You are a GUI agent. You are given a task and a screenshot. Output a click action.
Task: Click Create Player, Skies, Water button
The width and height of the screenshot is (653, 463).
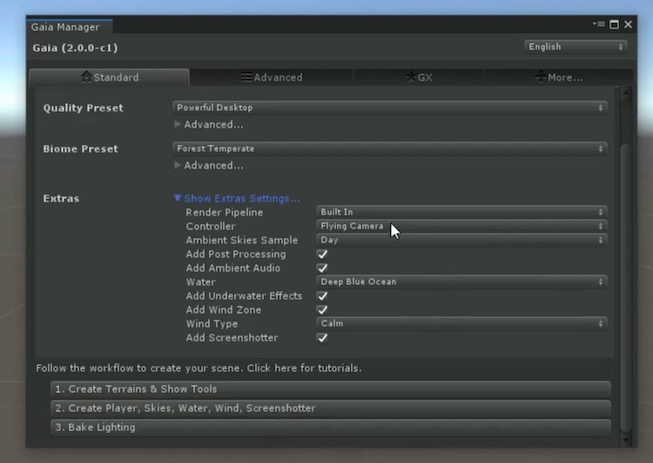pos(331,408)
